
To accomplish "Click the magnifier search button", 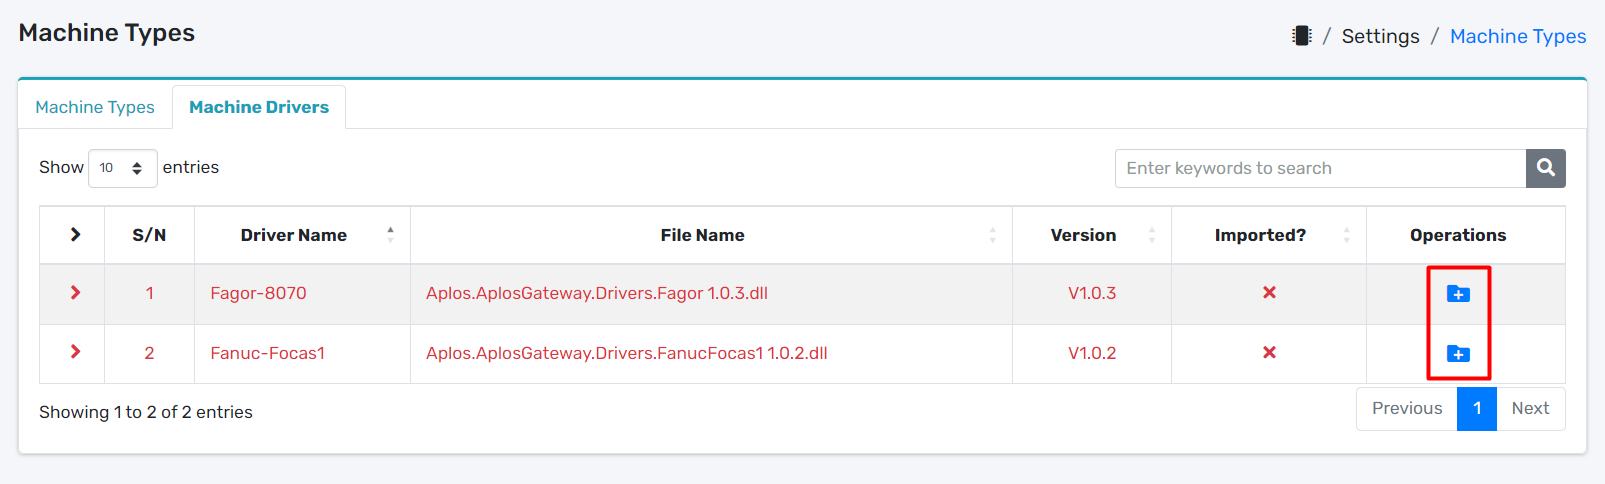I will coord(1545,168).
